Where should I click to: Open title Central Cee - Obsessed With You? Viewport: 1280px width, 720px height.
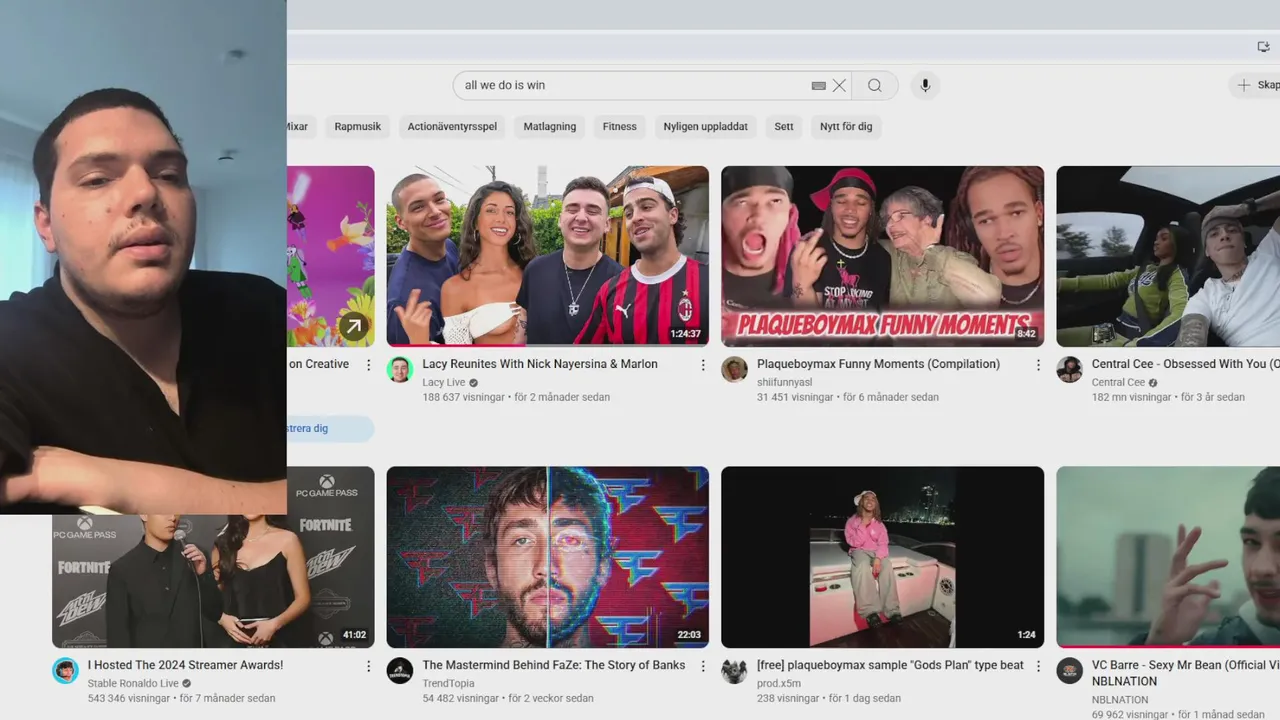click(x=1186, y=364)
